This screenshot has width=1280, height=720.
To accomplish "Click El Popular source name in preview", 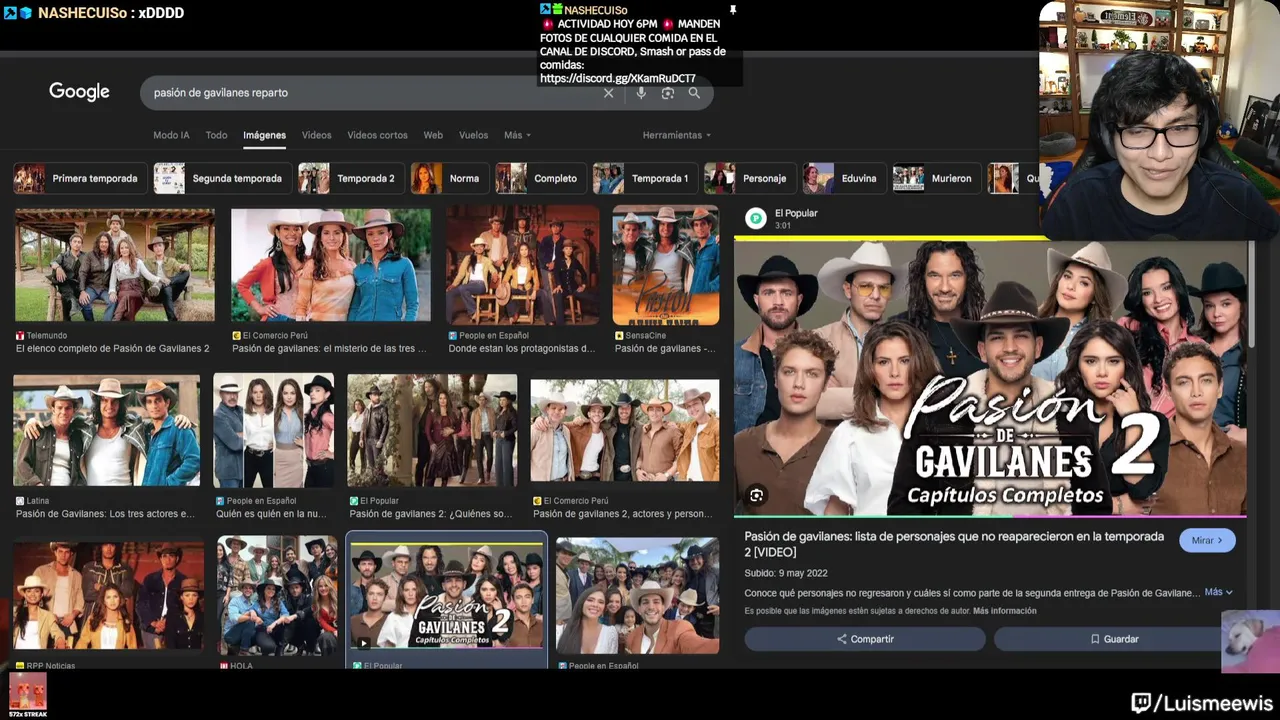I will pyautogui.click(x=796, y=213).
